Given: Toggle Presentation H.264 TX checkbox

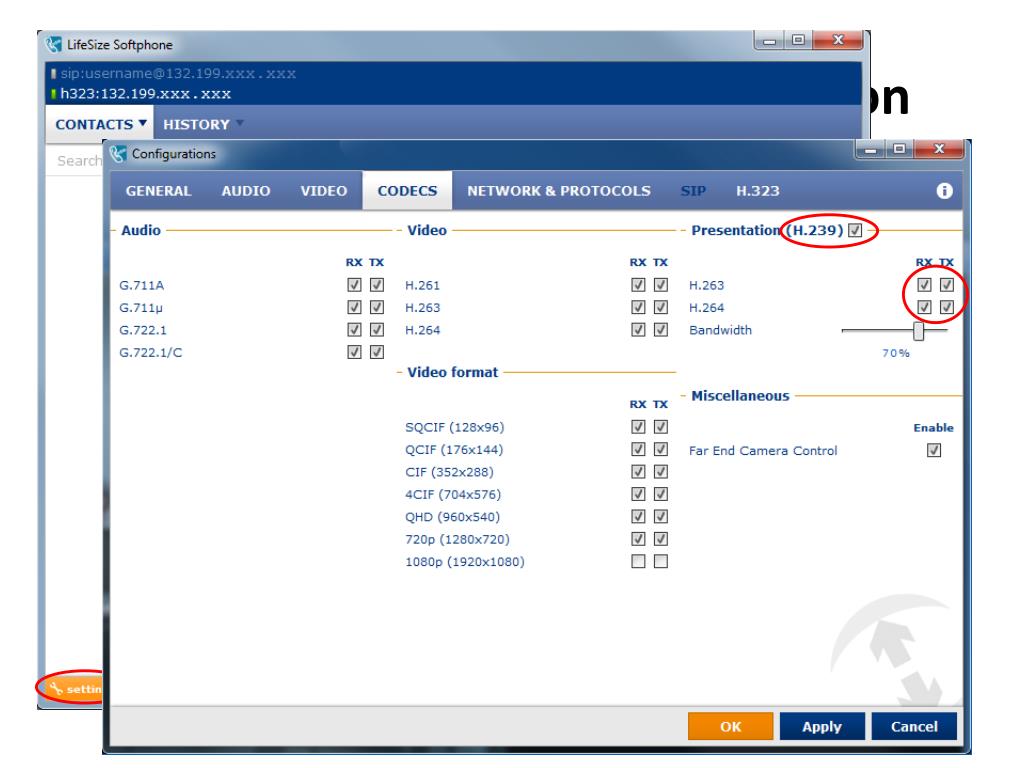Looking at the screenshot, I should [x=947, y=307].
